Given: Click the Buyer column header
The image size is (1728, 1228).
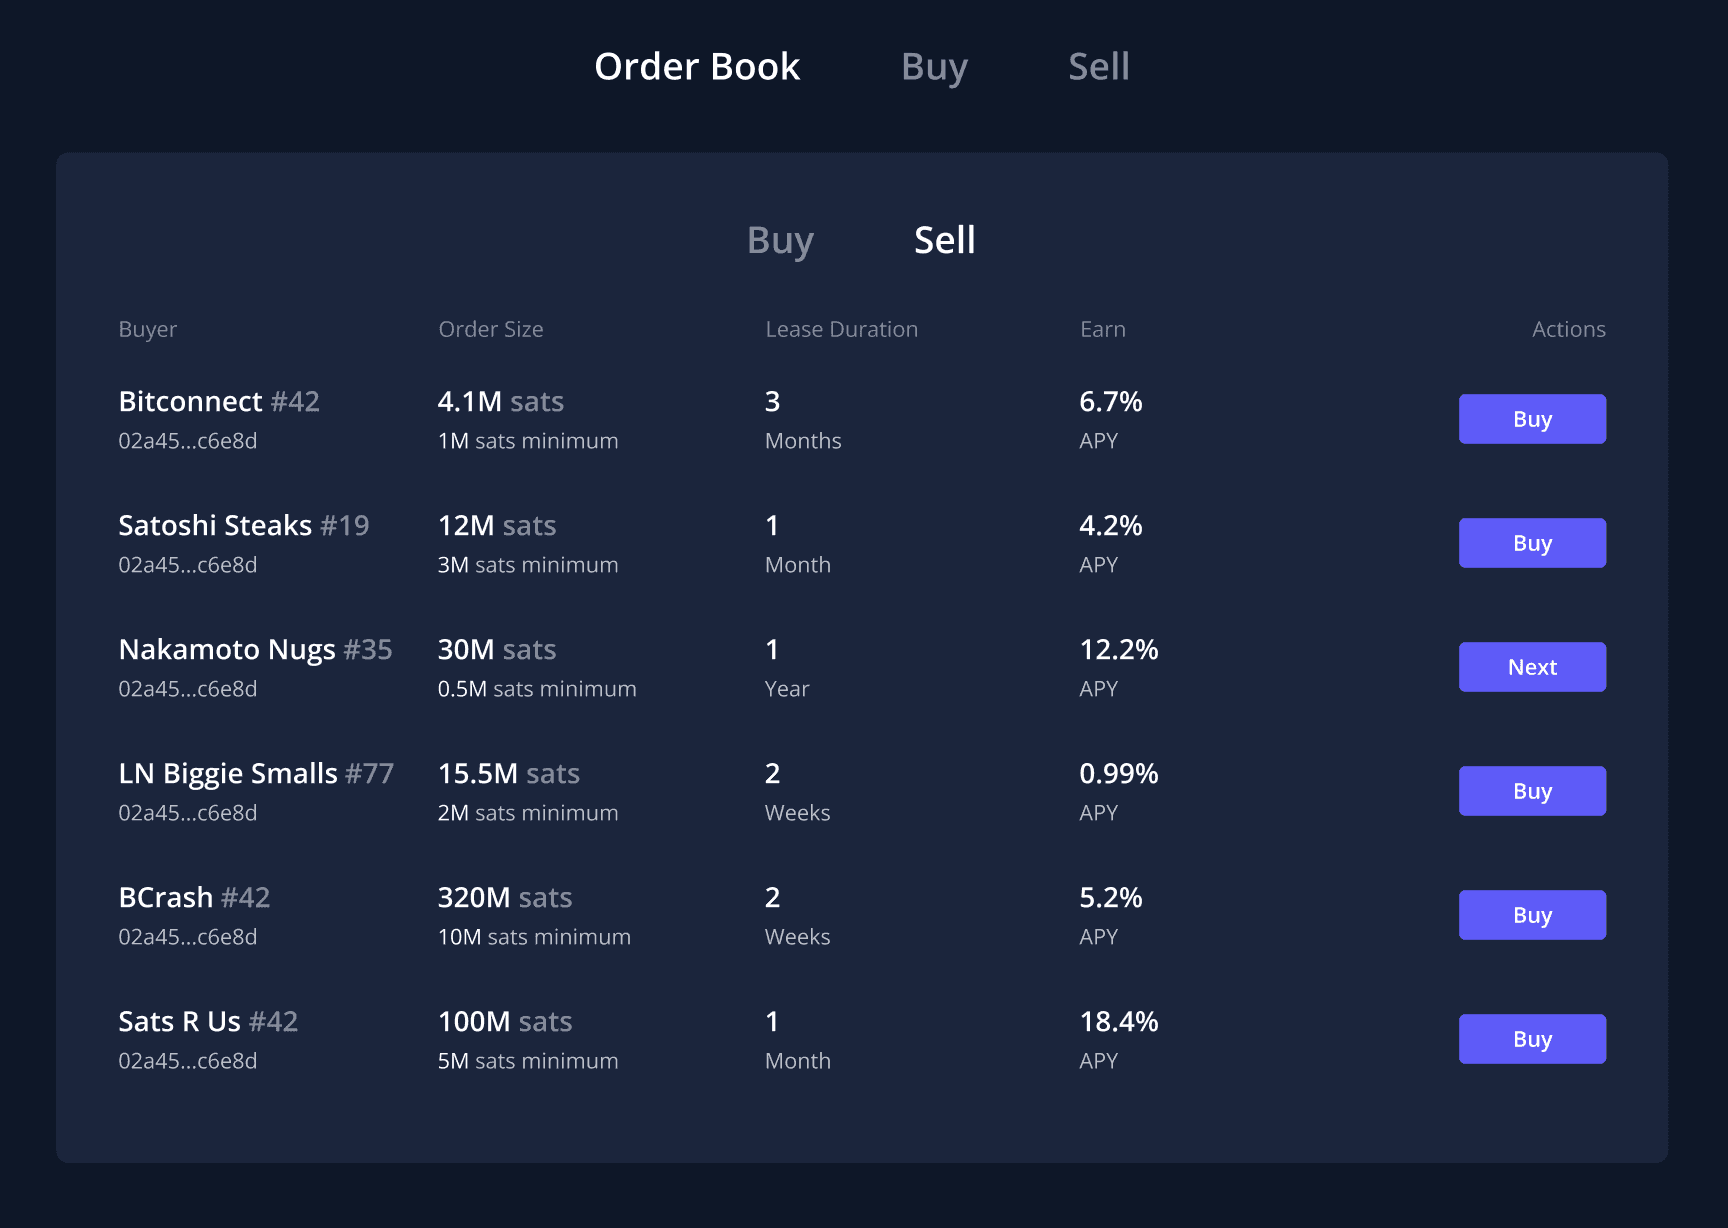Looking at the screenshot, I should [x=148, y=329].
